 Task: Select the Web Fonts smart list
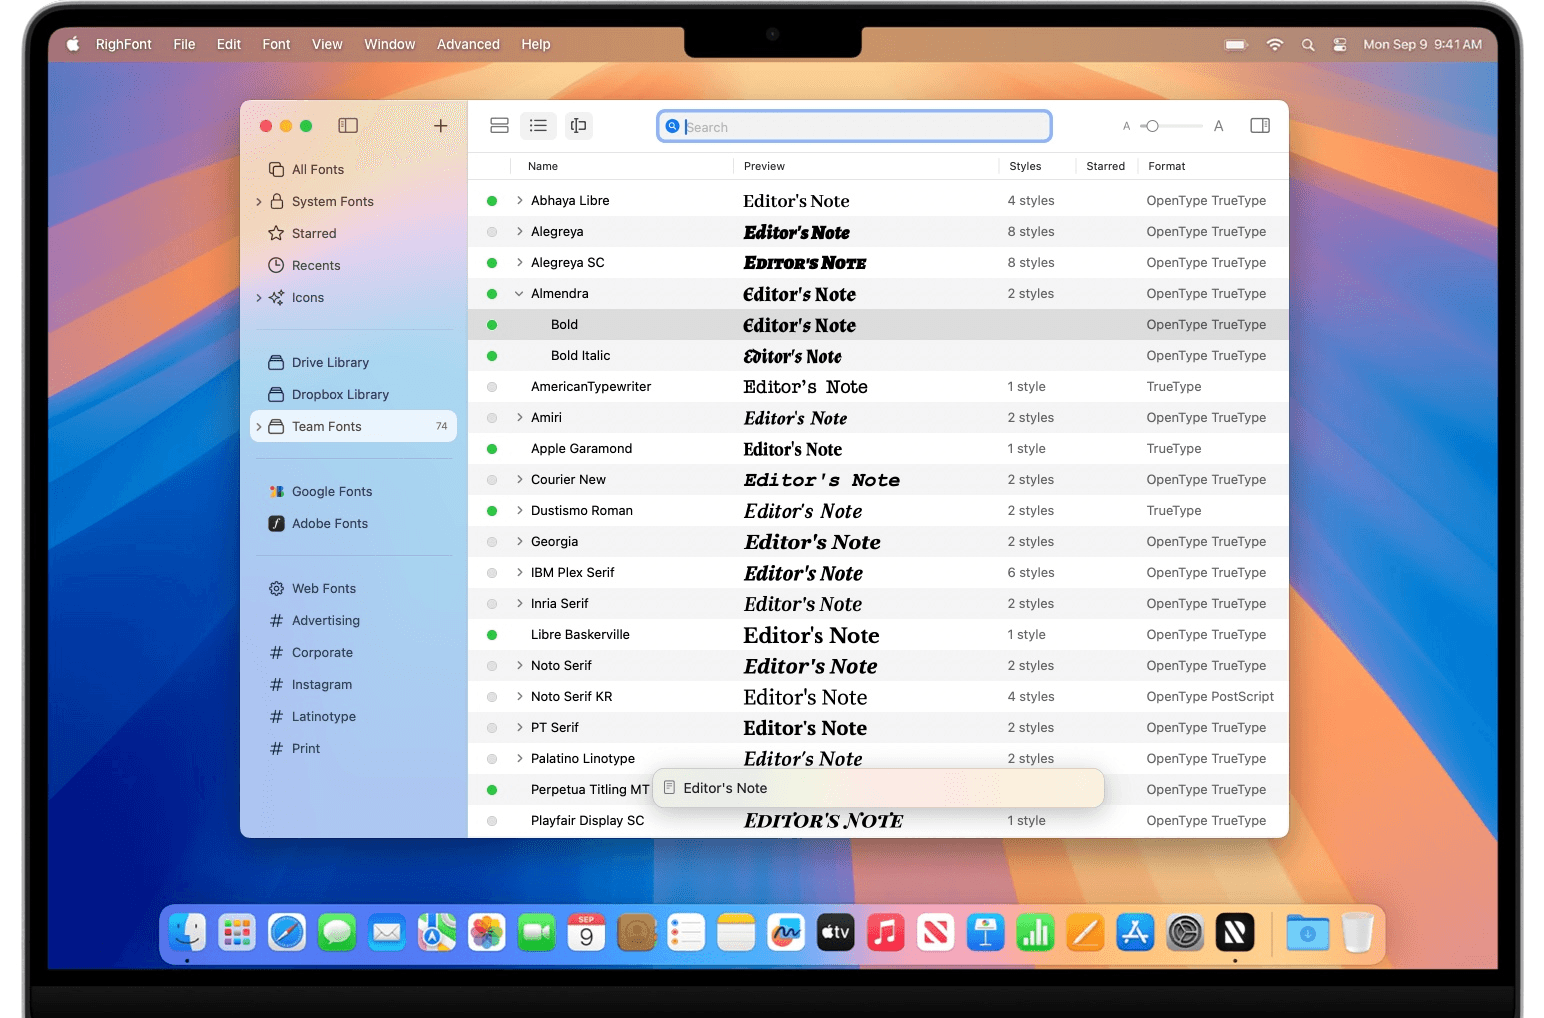click(312, 589)
